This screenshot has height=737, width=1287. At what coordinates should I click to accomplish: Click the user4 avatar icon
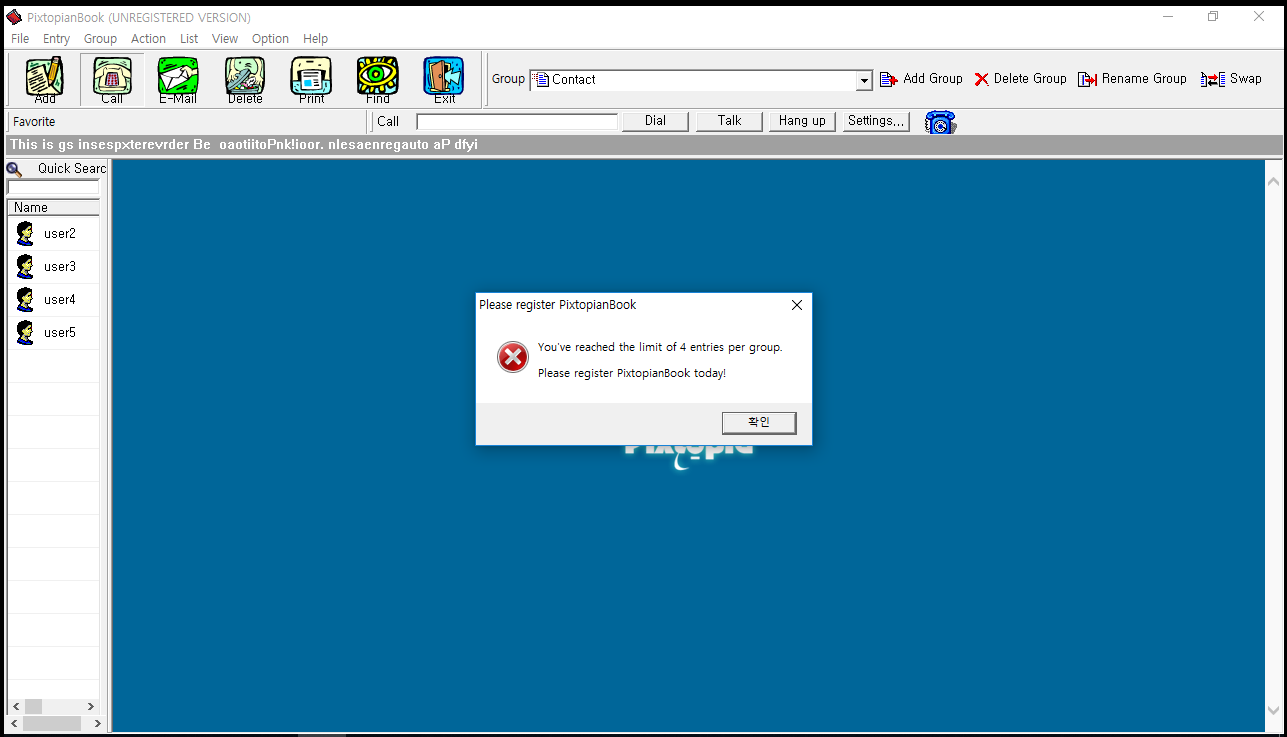25,300
